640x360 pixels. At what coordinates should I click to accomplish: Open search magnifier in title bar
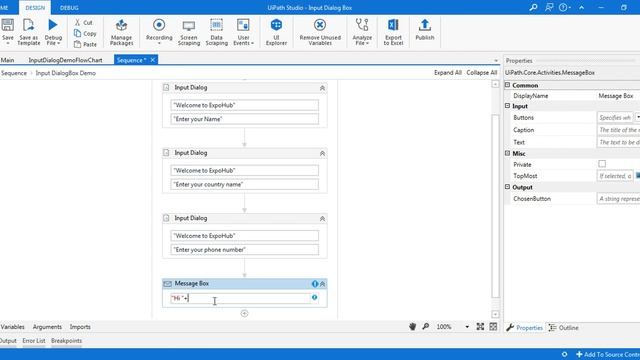tap(533, 7)
